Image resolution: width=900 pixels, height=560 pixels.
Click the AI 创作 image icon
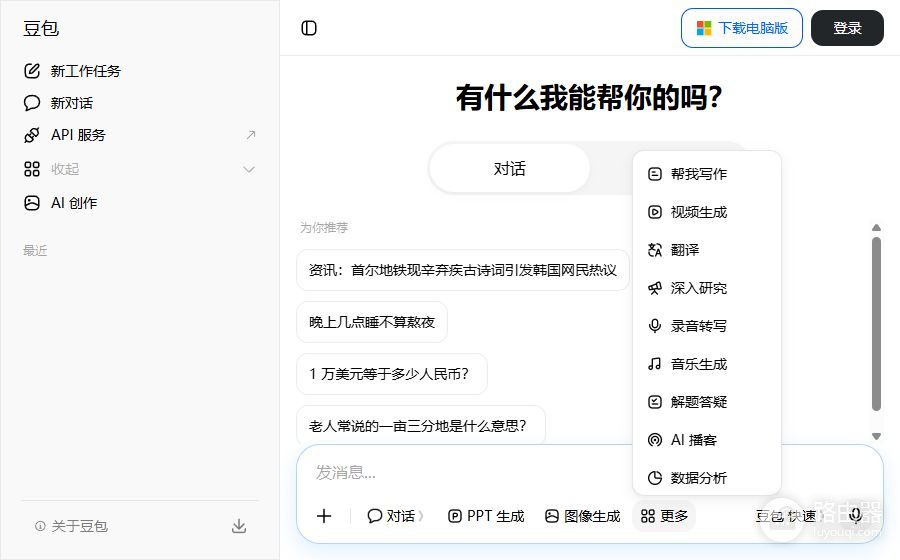(x=32, y=203)
